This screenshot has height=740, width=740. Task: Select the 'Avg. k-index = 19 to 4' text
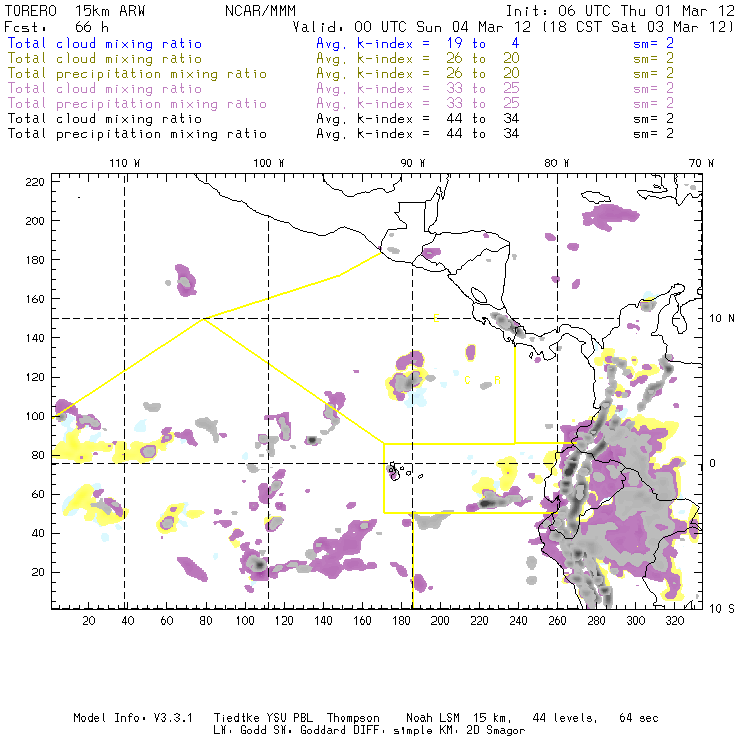click(418, 43)
